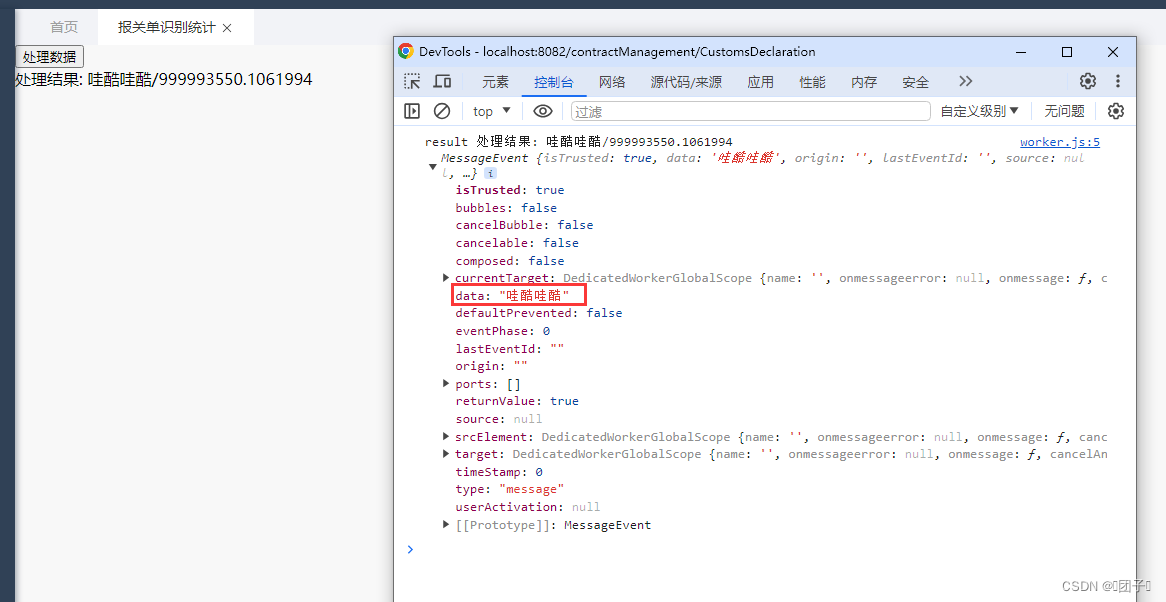Switch to the 元素 panel tab

494,81
